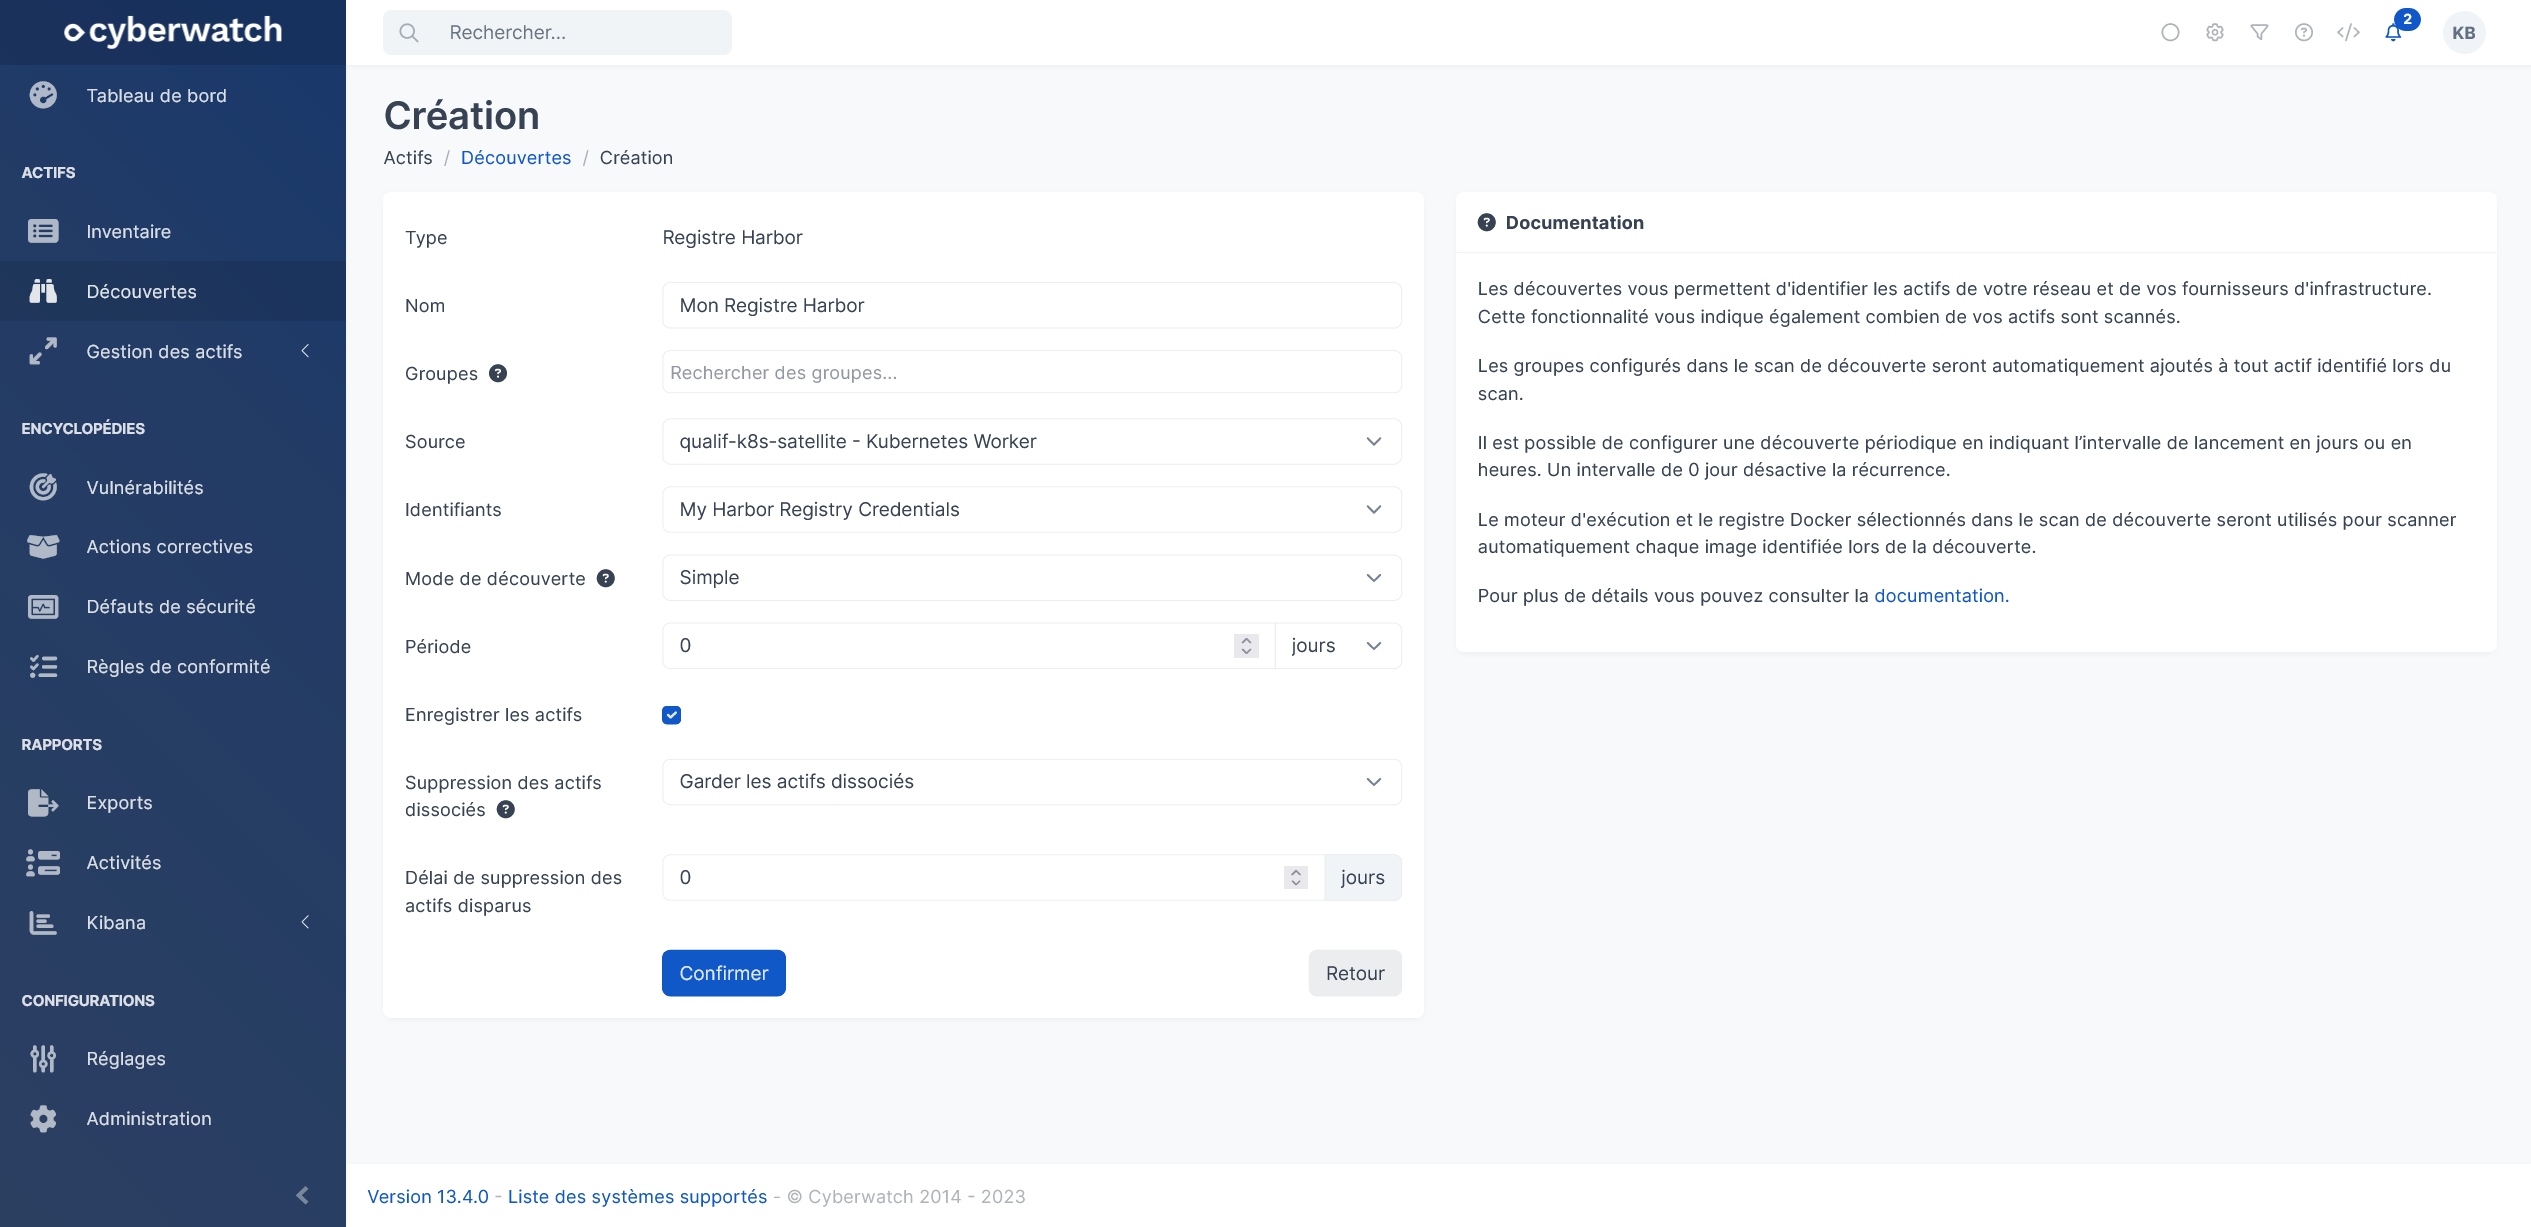Screen dimensions: 2531x1227
Task: Click the Version 13.4.0 link
Action: [x=428, y=1196]
